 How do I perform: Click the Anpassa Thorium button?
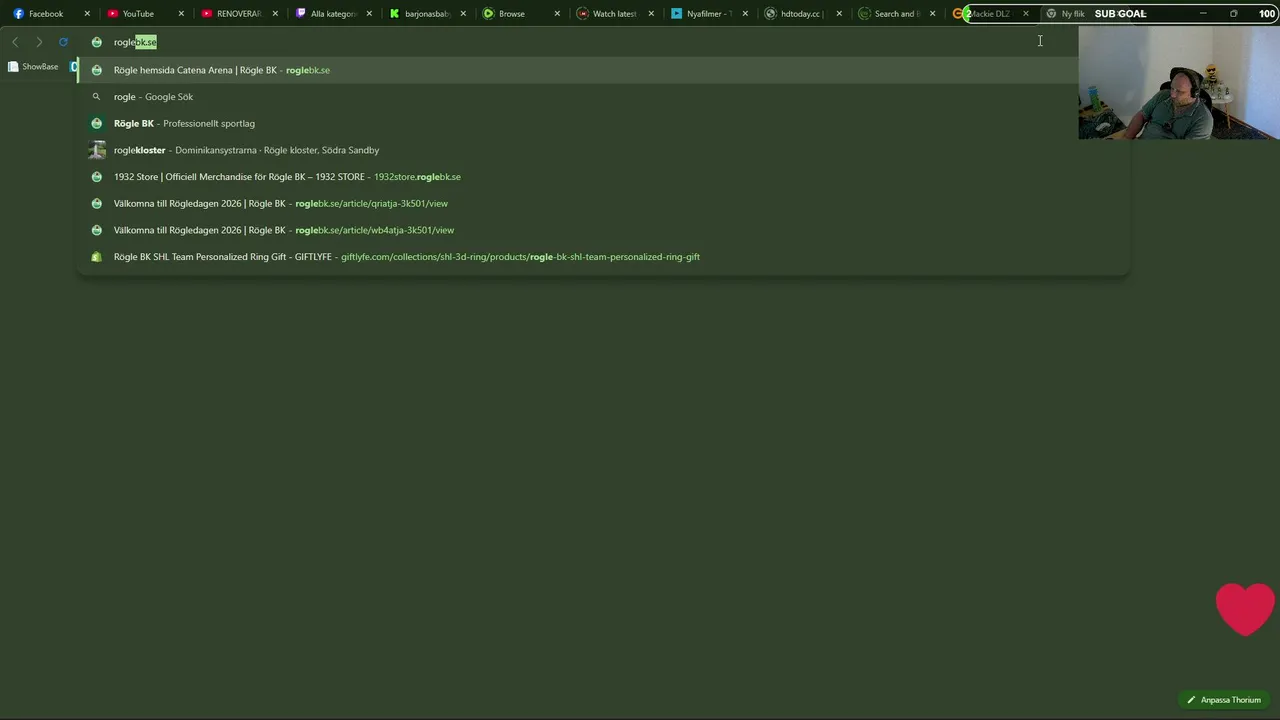pyautogui.click(x=1224, y=700)
